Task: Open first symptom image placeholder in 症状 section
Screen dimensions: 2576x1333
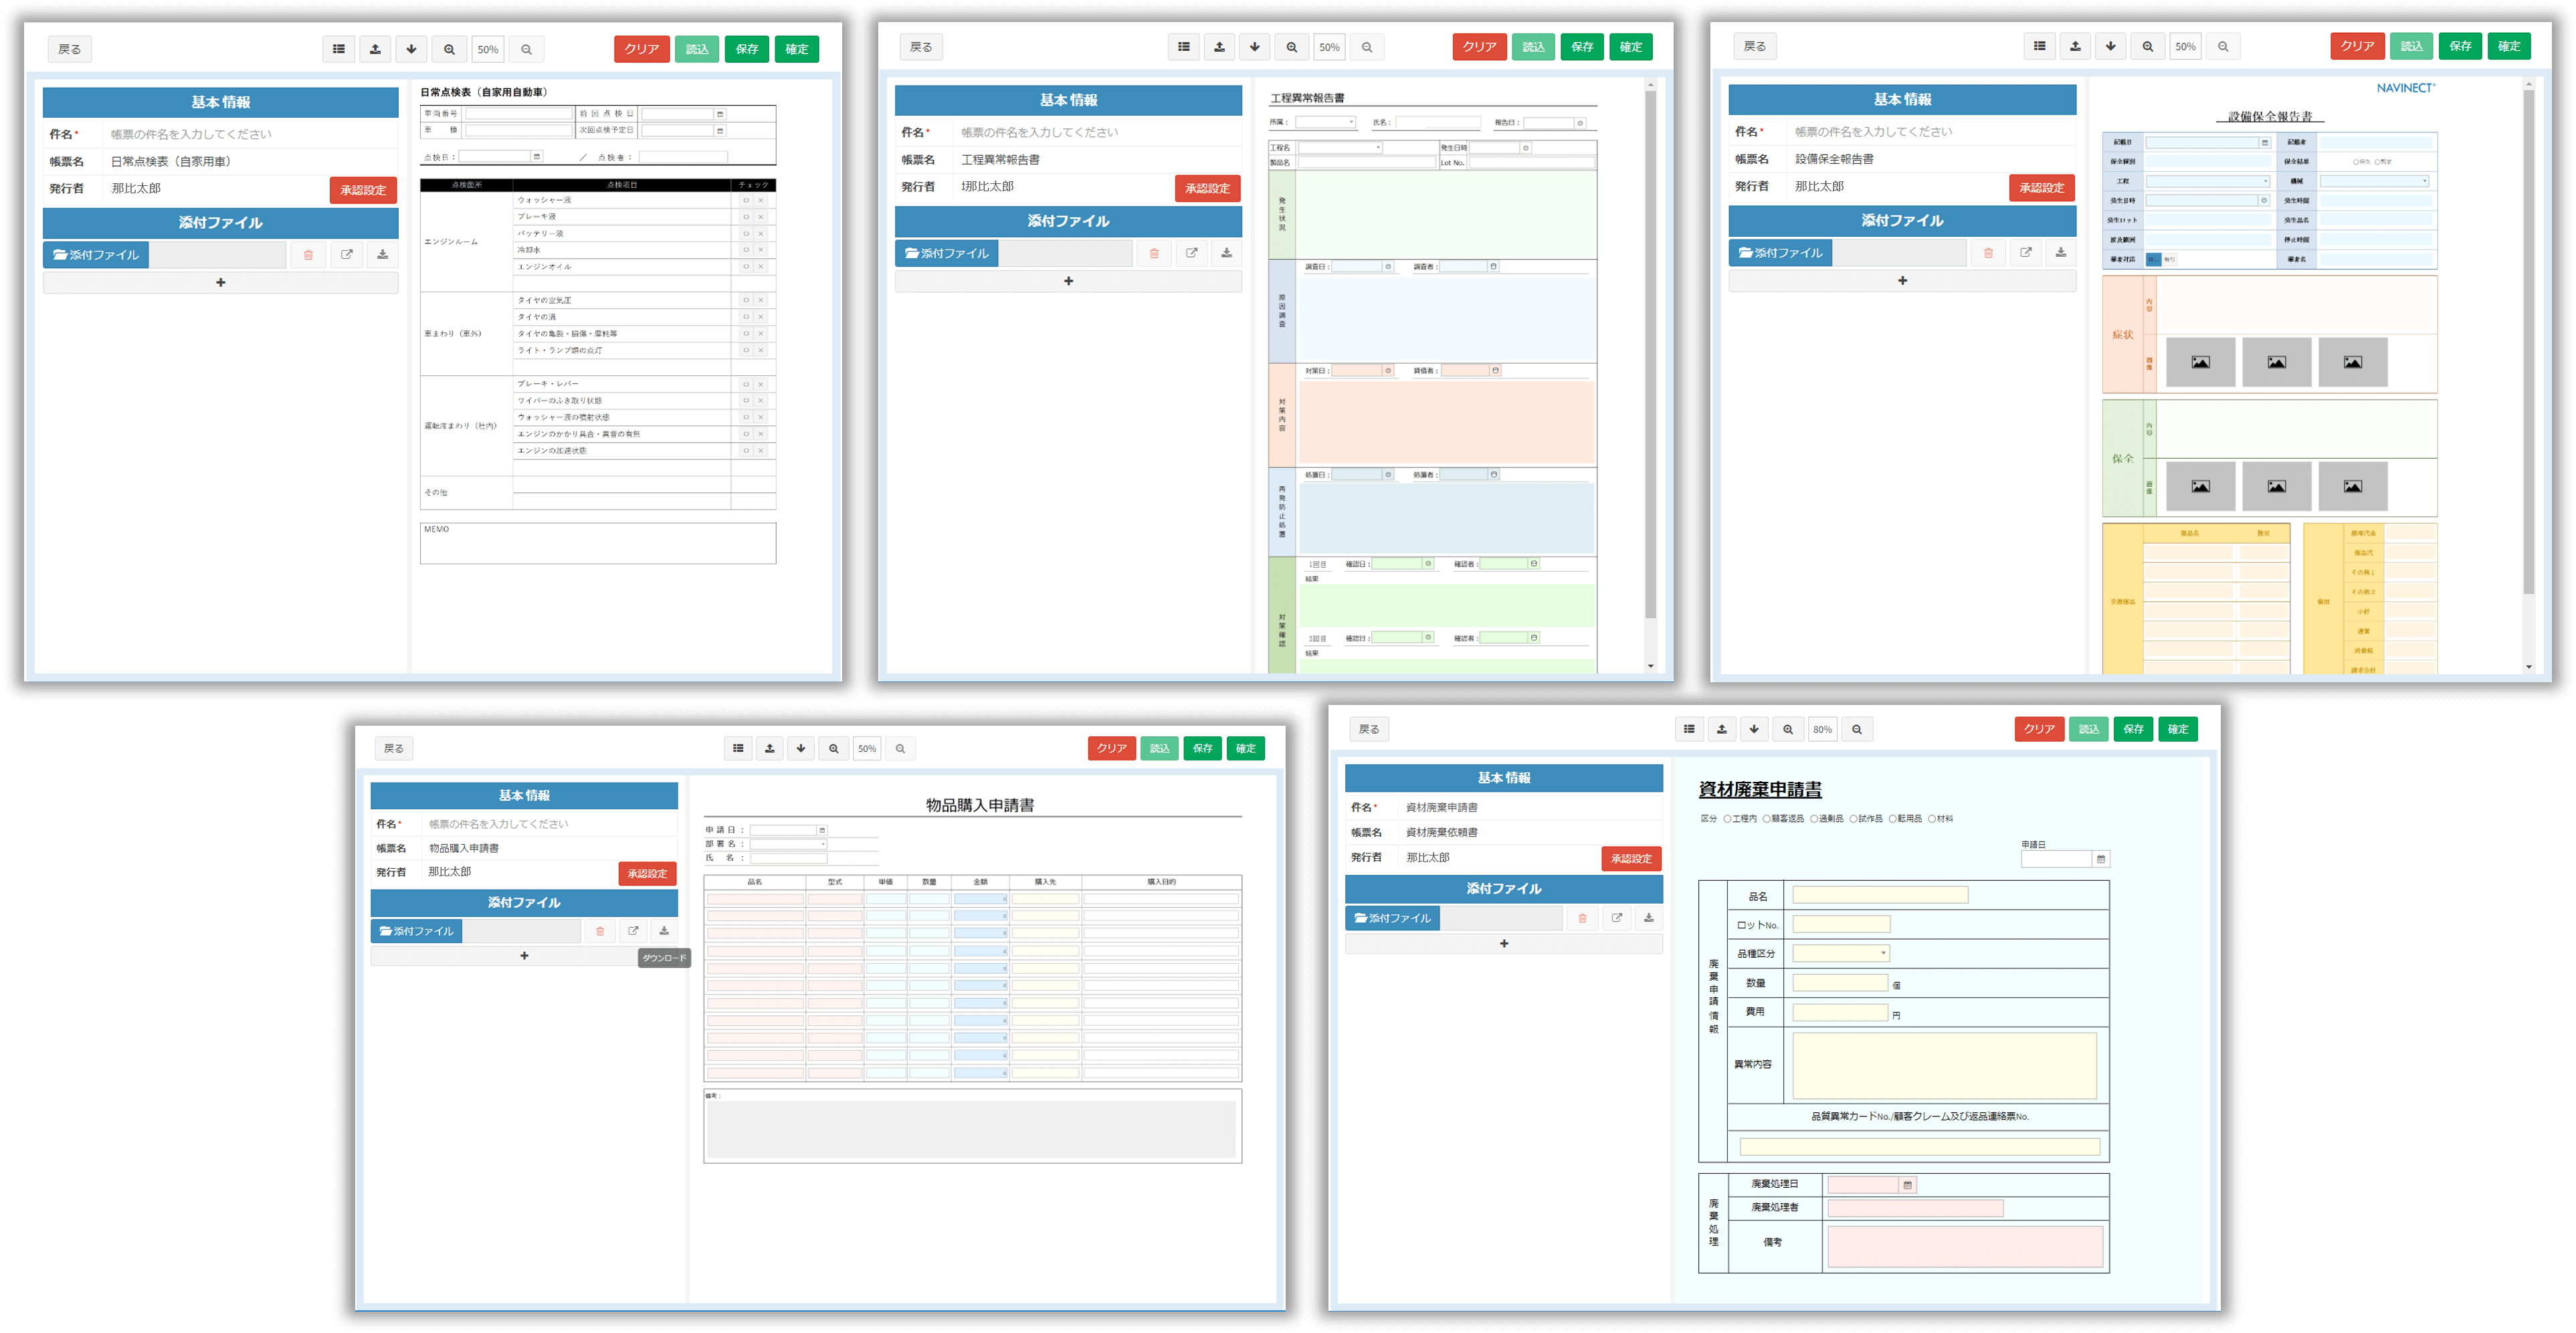Action: 2200,362
